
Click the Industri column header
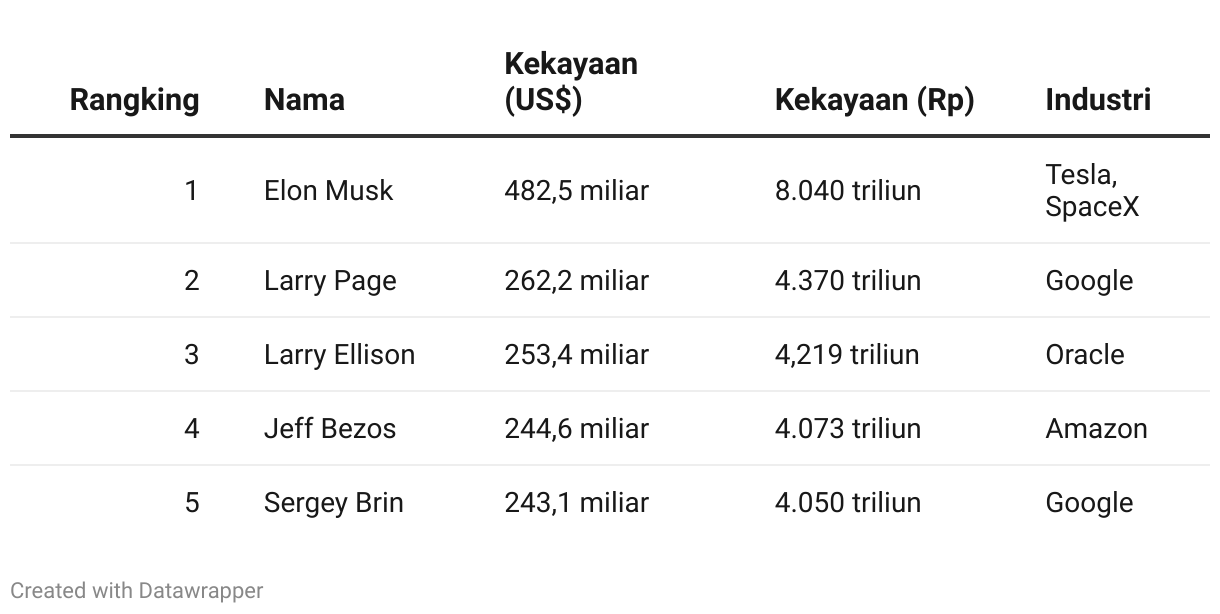[x=1098, y=100]
